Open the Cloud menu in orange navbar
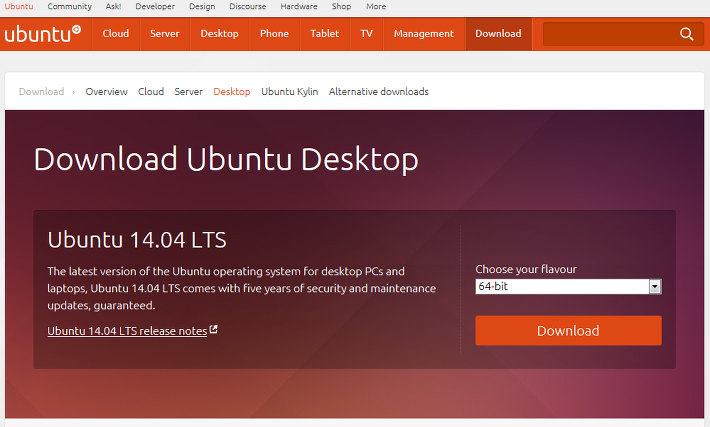 pyautogui.click(x=116, y=34)
